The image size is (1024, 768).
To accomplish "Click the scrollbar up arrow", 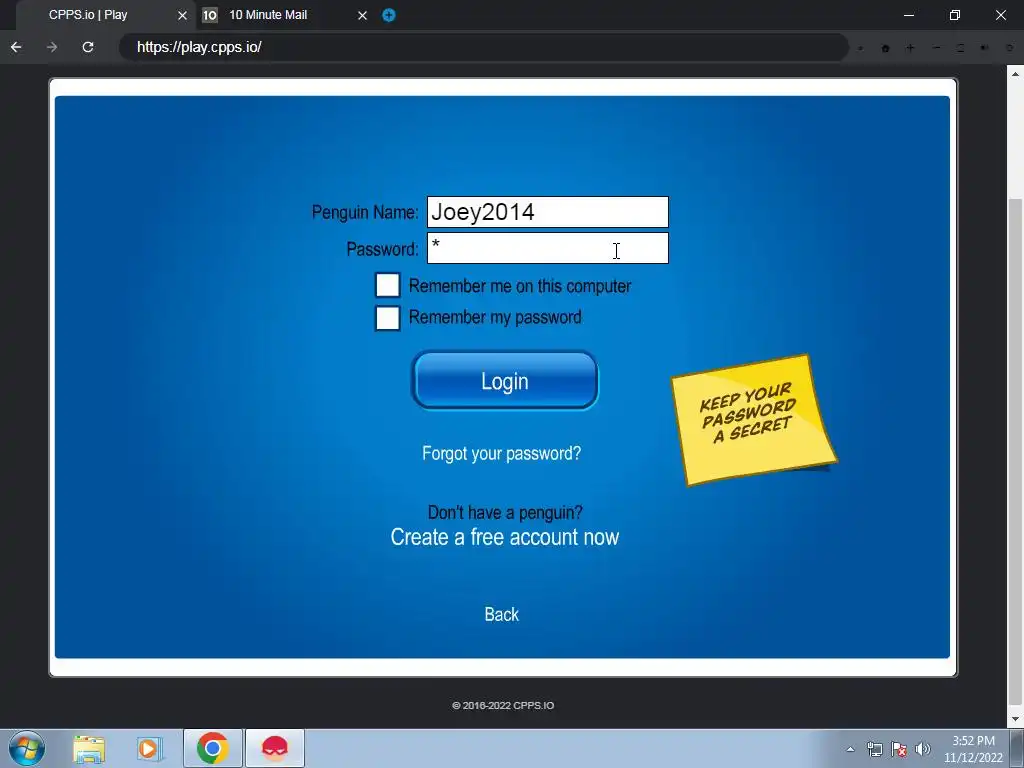I will 1015,73.
